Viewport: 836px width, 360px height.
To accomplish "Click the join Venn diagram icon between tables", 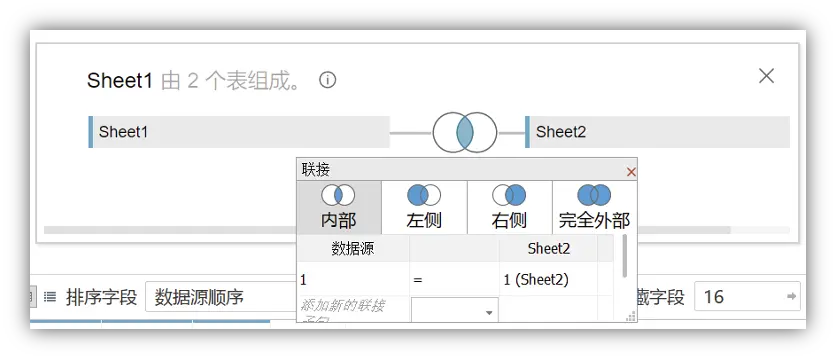I will (x=464, y=132).
